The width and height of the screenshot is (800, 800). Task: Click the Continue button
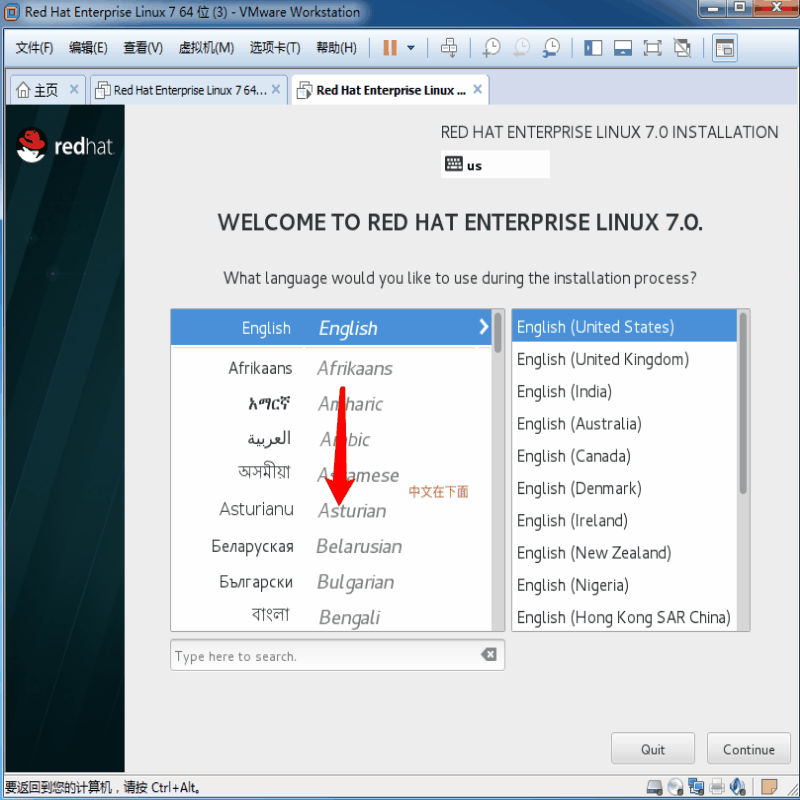tap(748, 748)
